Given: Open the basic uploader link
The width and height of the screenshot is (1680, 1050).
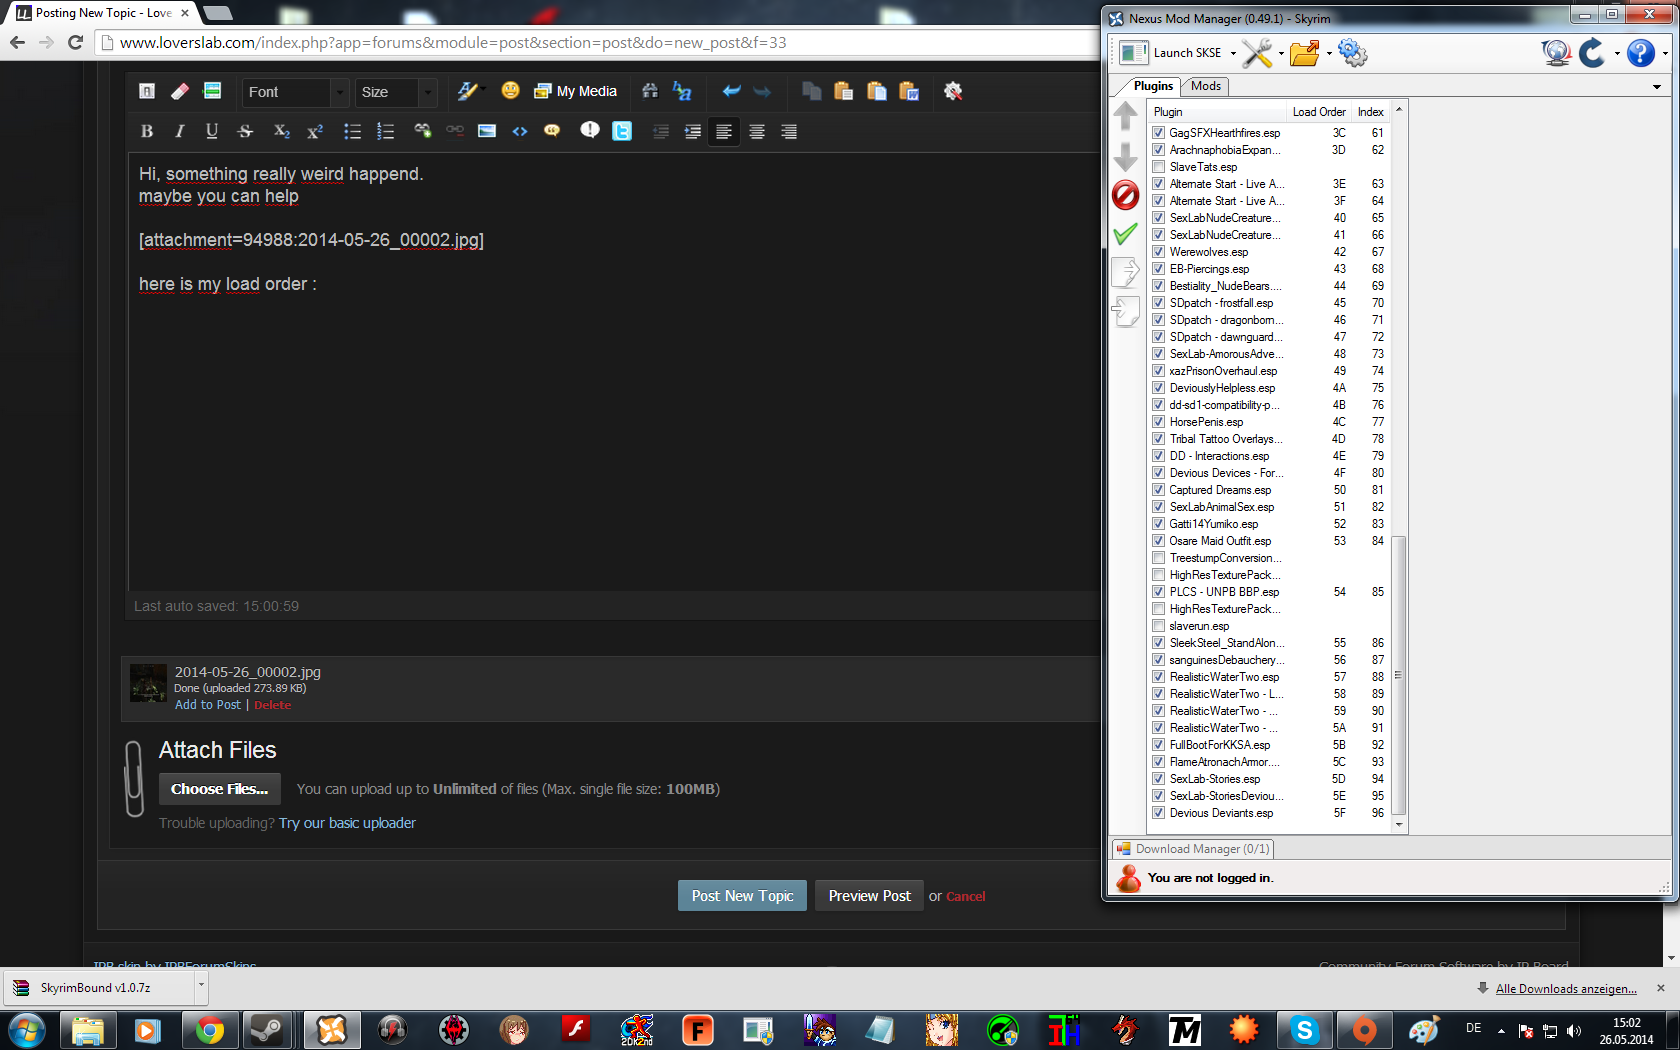Looking at the screenshot, I should tap(347, 823).
